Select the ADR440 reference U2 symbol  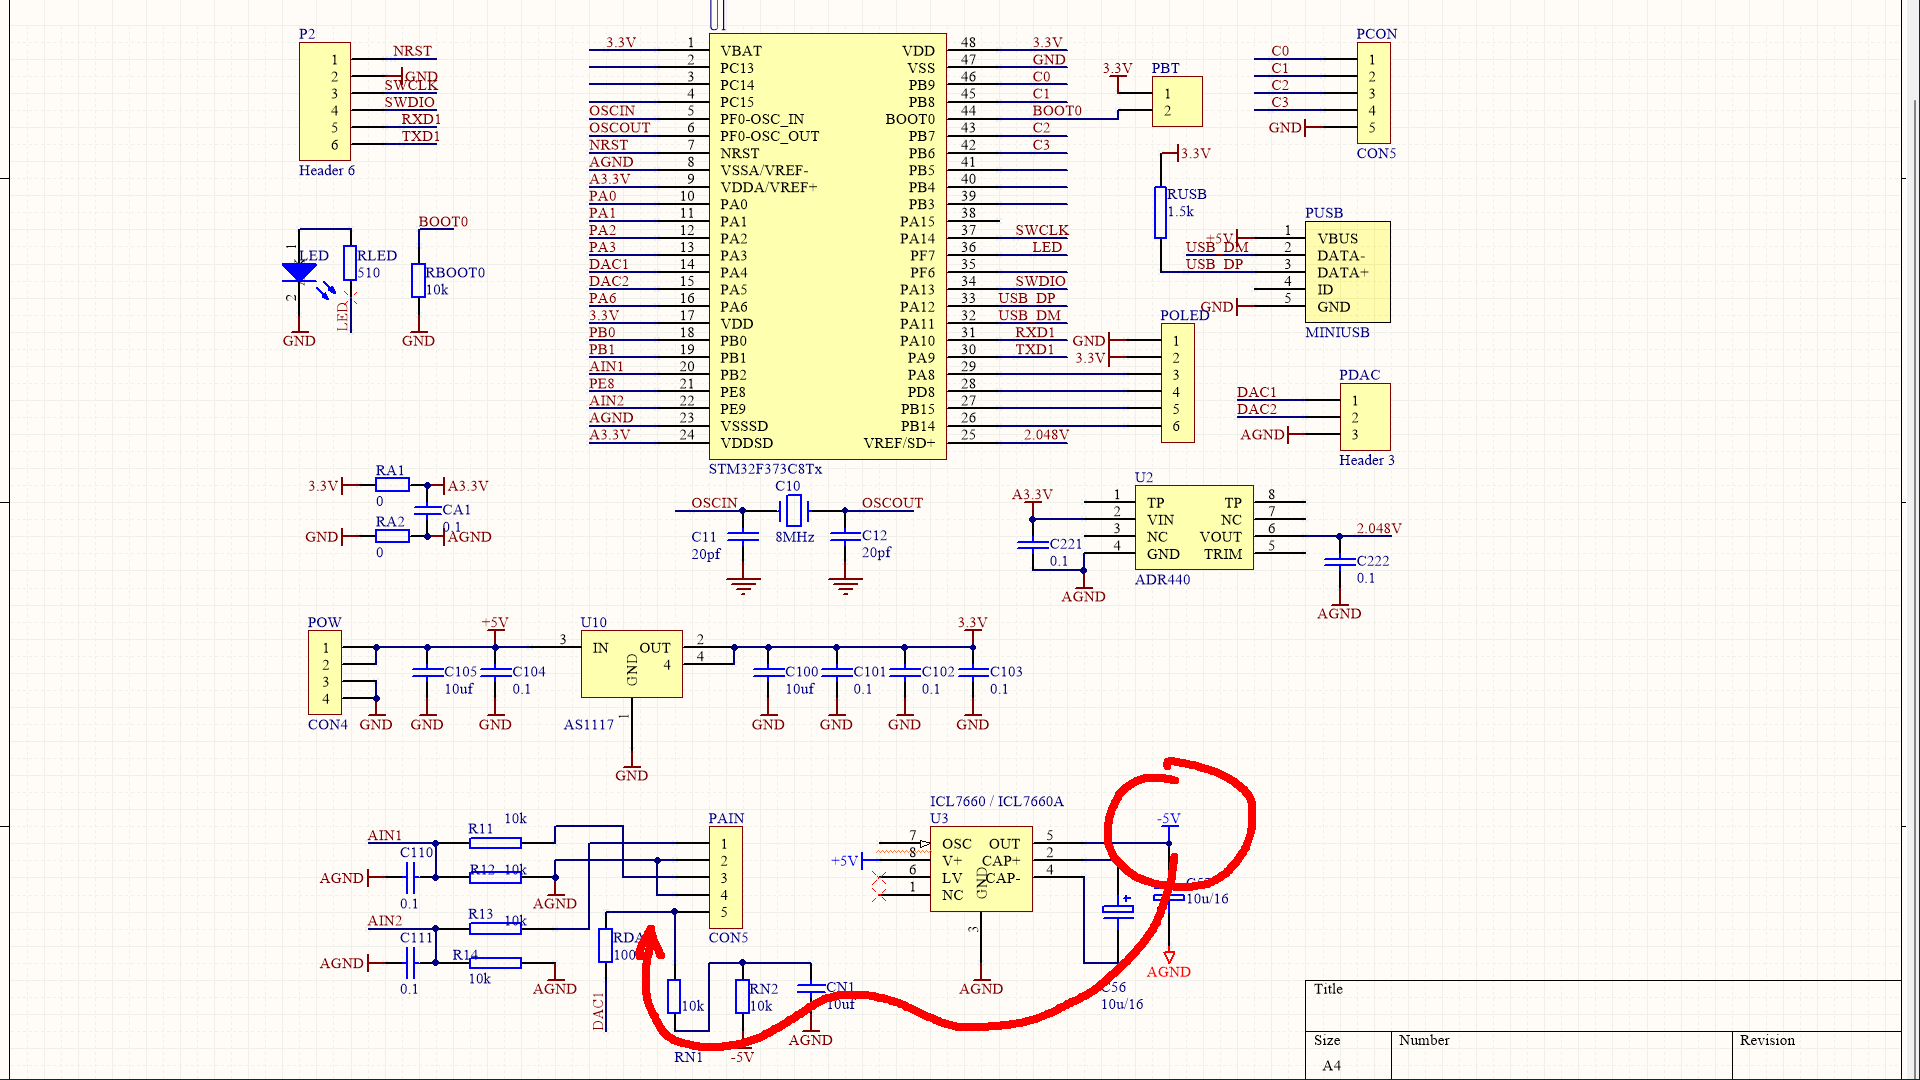1193,528
